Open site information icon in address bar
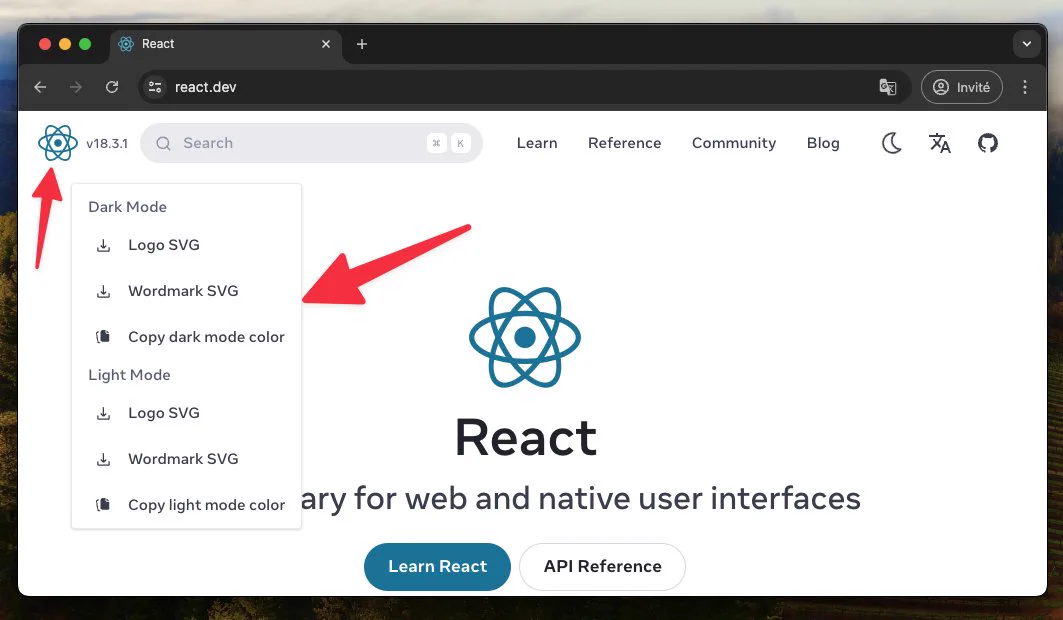The width and height of the screenshot is (1063, 620). pyautogui.click(x=155, y=87)
